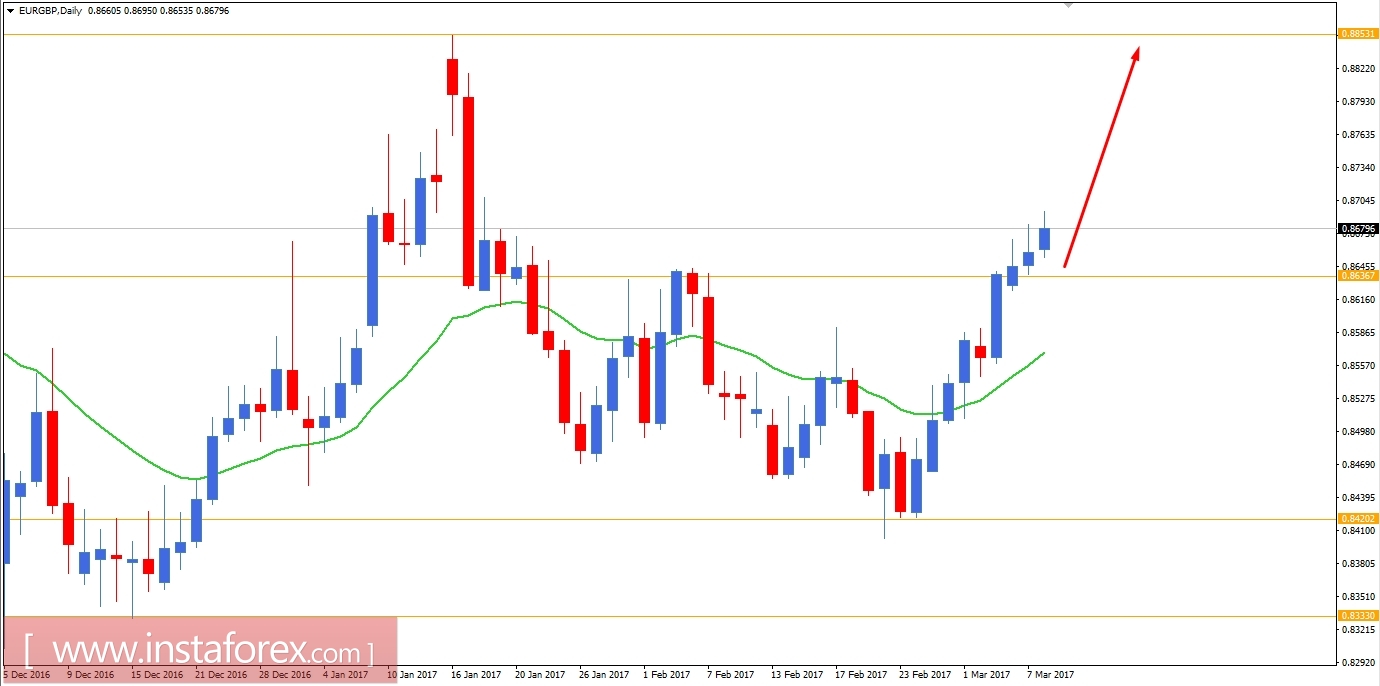Open the EURGBP chart symbol dropdown arrow
Screen dimensions: 1380x686
pos(8,11)
